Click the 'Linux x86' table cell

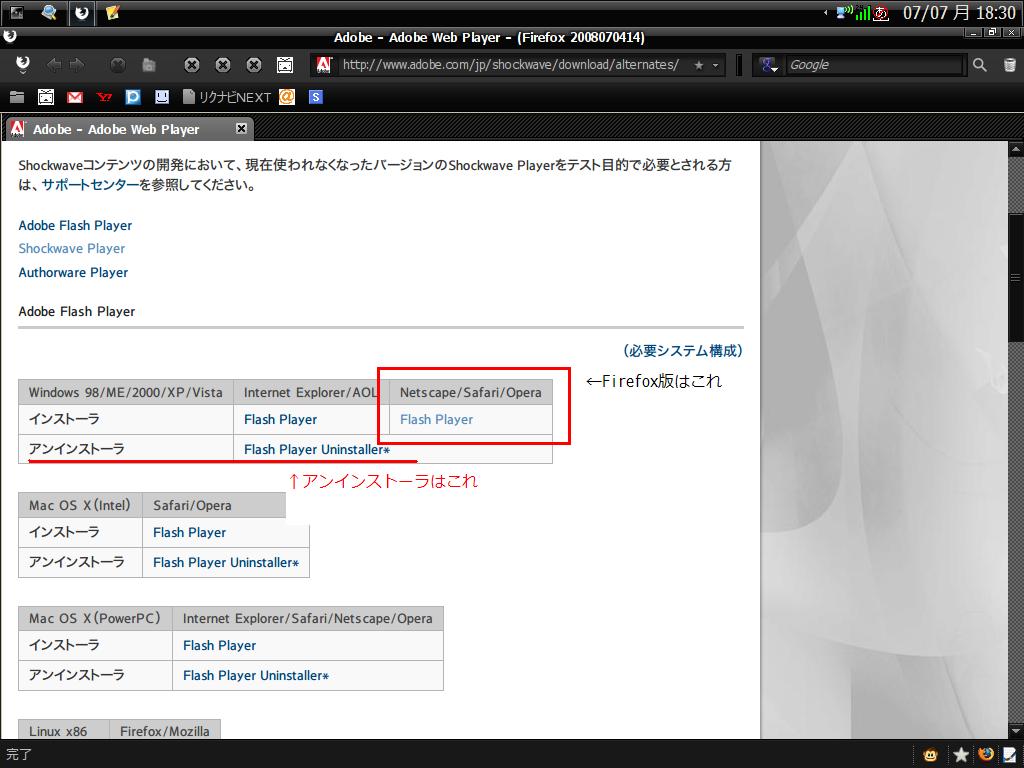pyautogui.click(x=64, y=730)
